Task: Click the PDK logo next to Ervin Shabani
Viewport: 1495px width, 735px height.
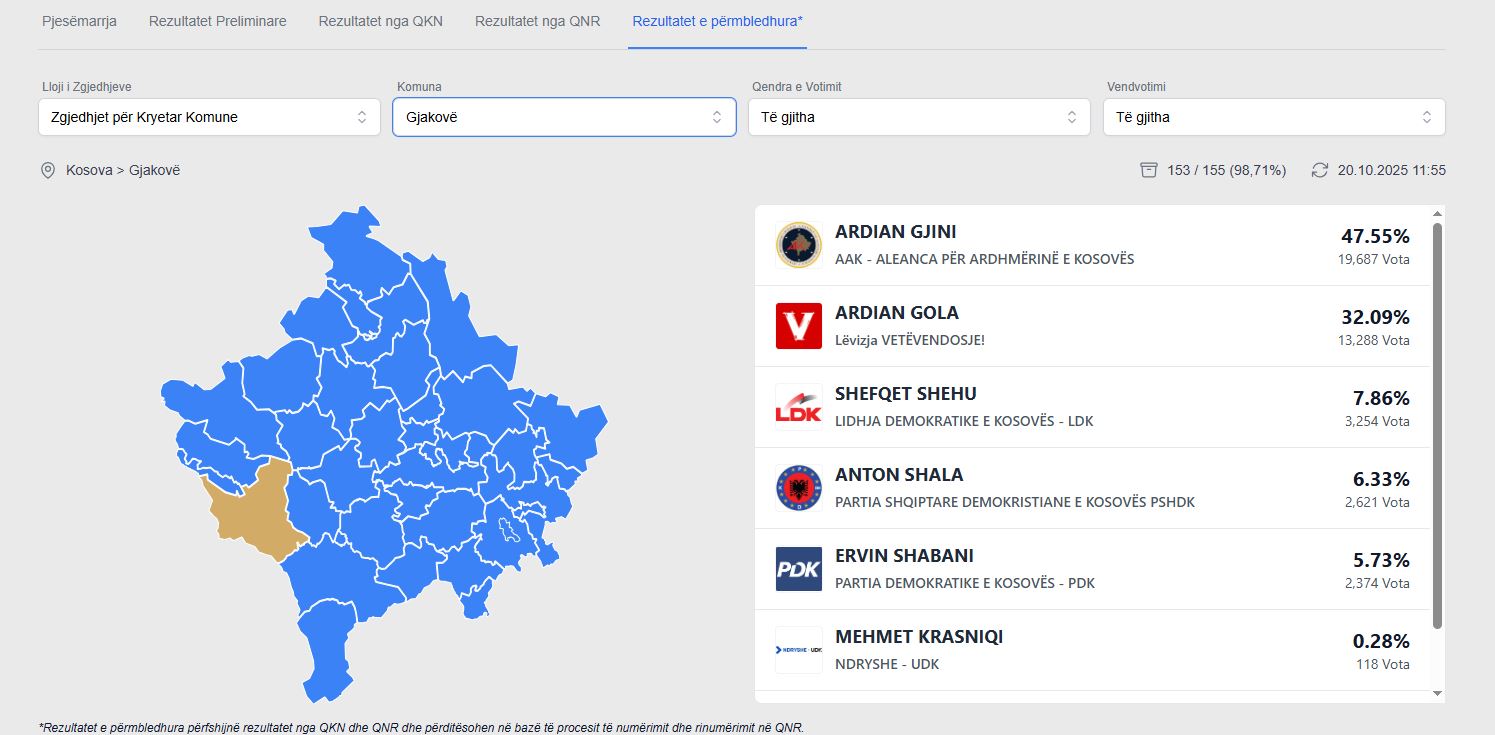Action: [797, 569]
